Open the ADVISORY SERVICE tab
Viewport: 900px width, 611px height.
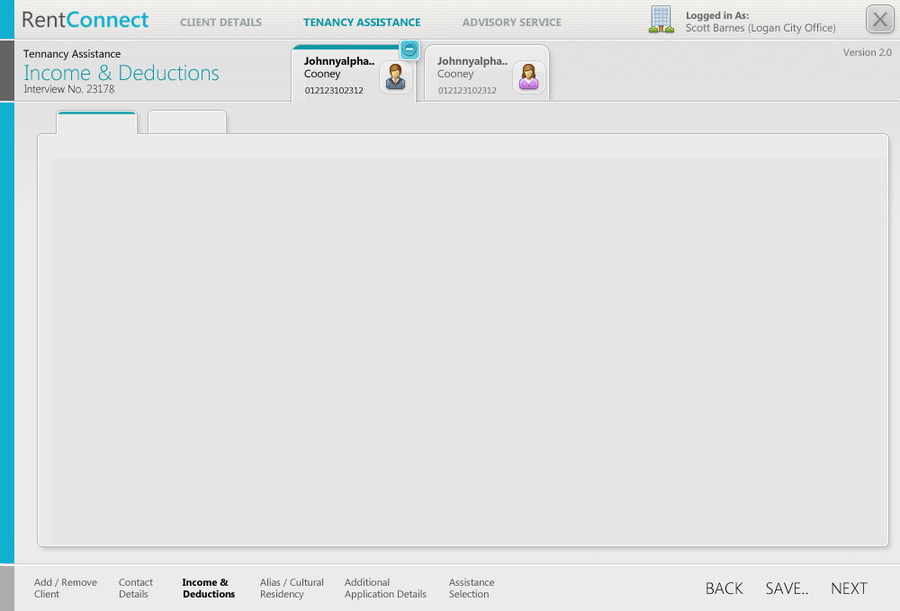(511, 21)
